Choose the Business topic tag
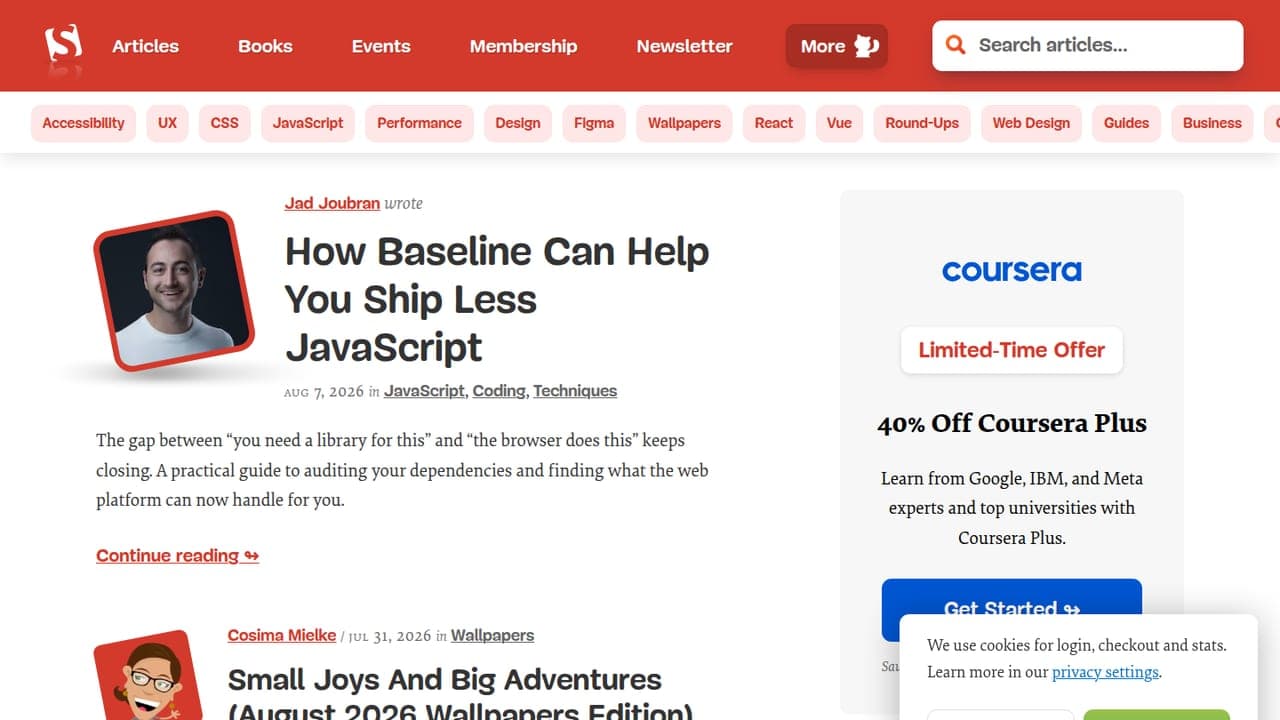The height and width of the screenshot is (720, 1280). [1212, 123]
